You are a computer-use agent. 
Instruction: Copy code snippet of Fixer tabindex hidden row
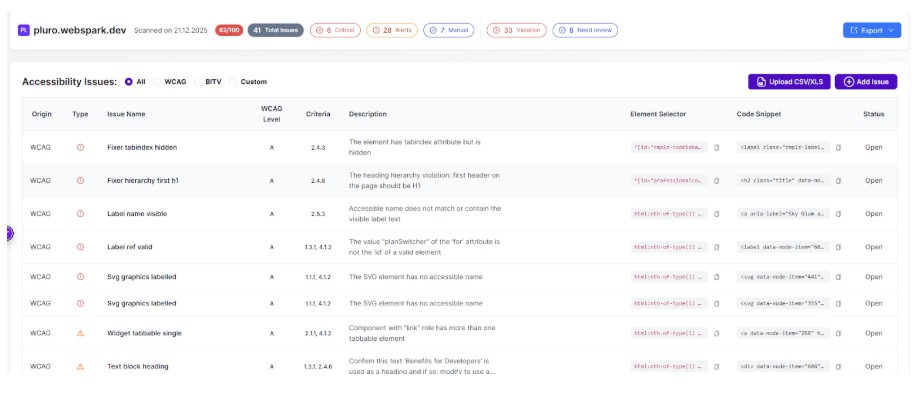tap(839, 148)
